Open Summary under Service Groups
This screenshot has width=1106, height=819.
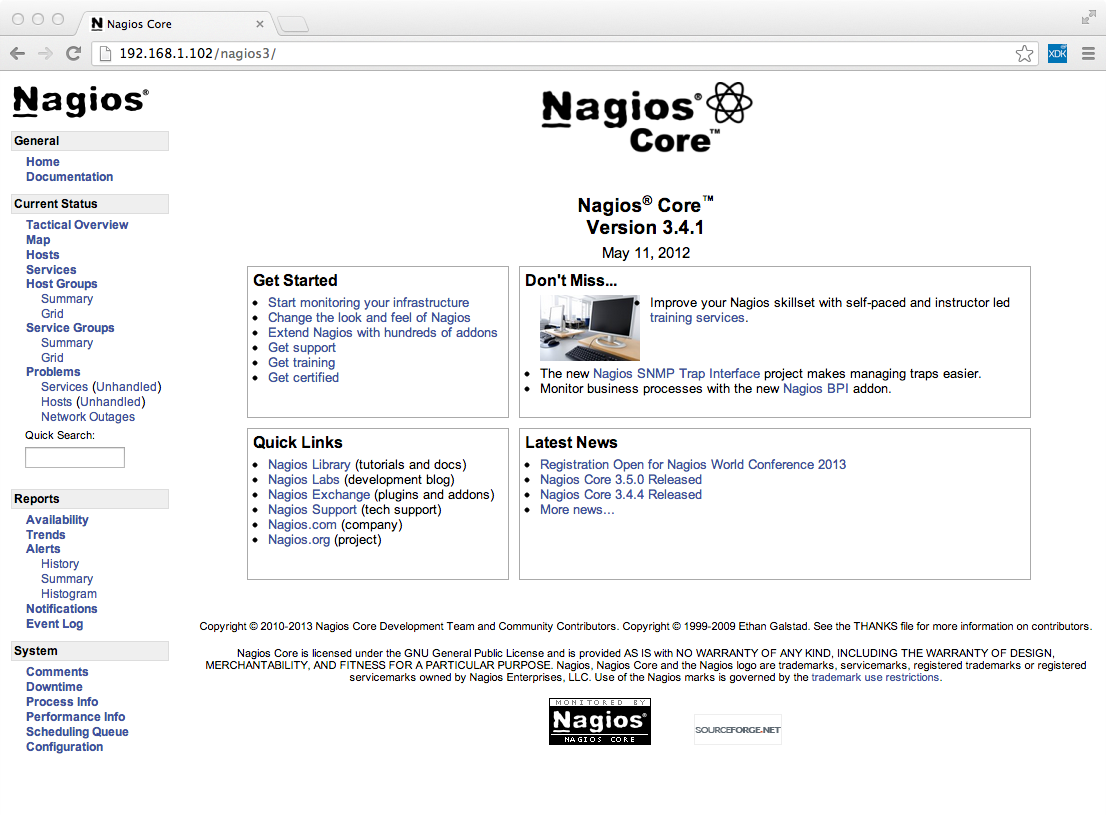click(x=67, y=342)
